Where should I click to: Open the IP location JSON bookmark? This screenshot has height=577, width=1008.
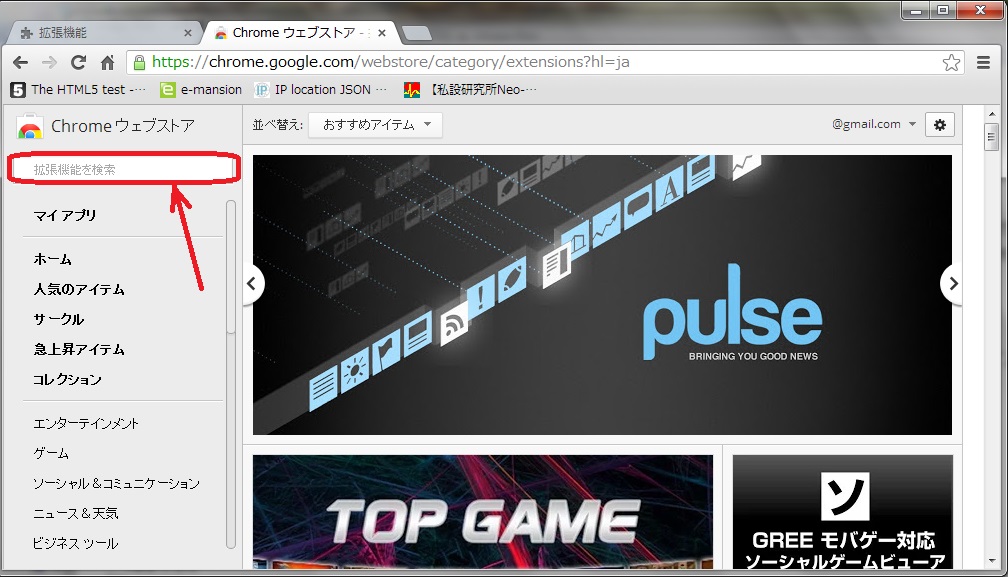321,90
